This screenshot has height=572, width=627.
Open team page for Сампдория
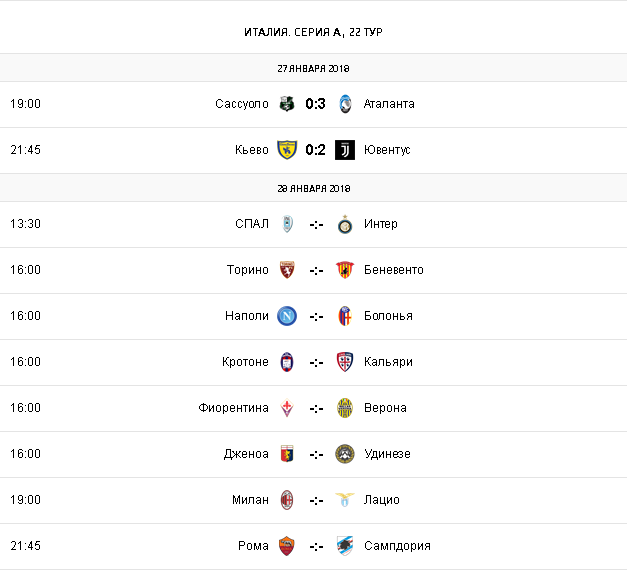click(397, 546)
